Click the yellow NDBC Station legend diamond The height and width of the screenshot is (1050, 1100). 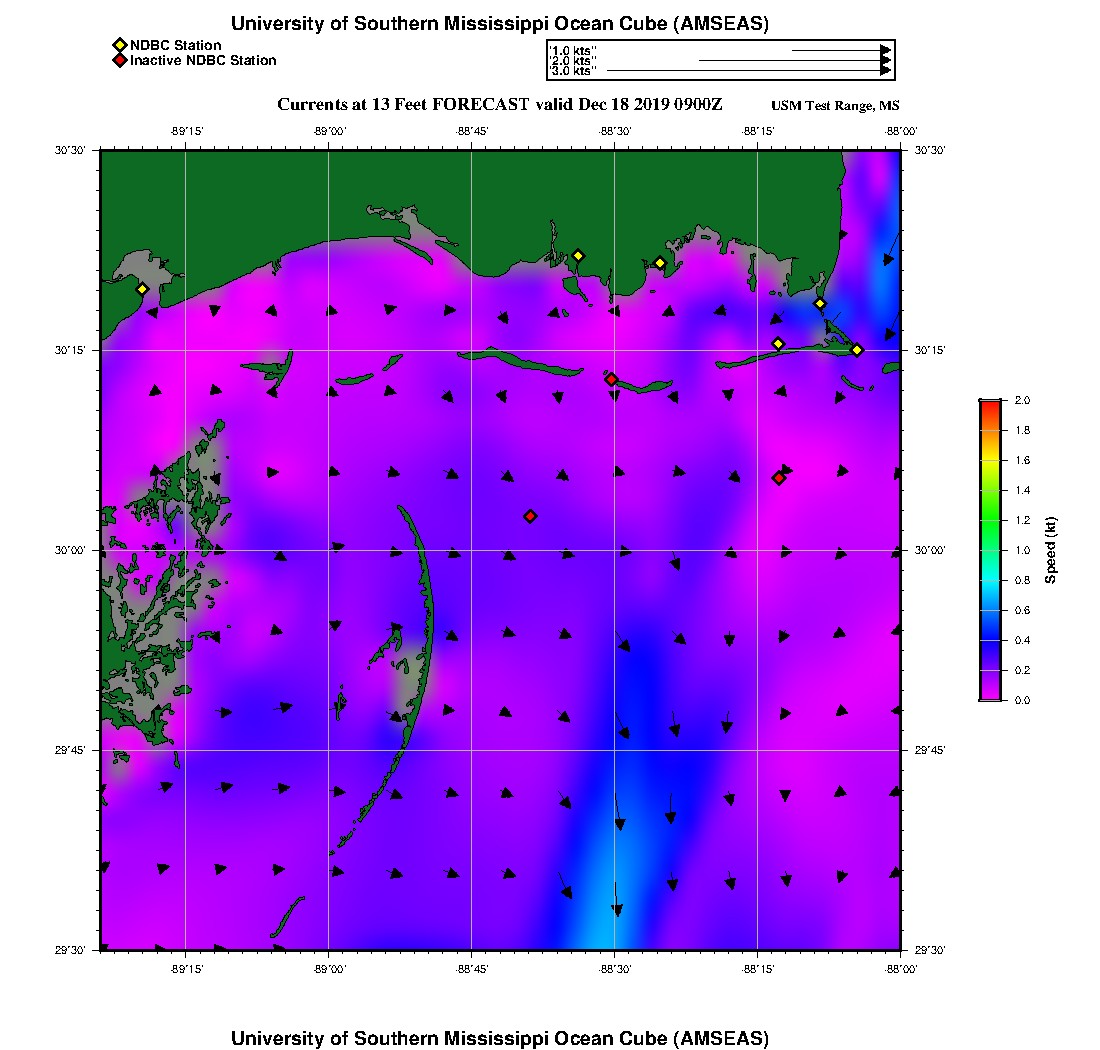point(119,45)
